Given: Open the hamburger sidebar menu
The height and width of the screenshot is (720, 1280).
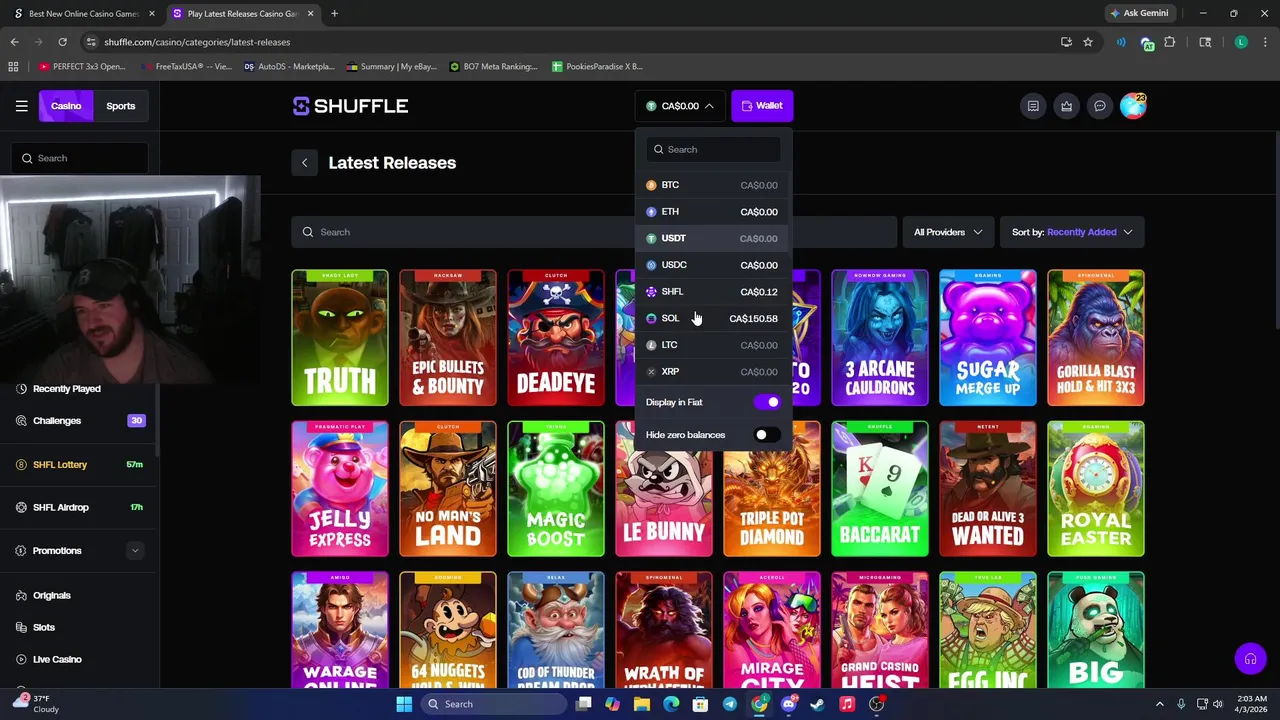Looking at the screenshot, I should 21,106.
